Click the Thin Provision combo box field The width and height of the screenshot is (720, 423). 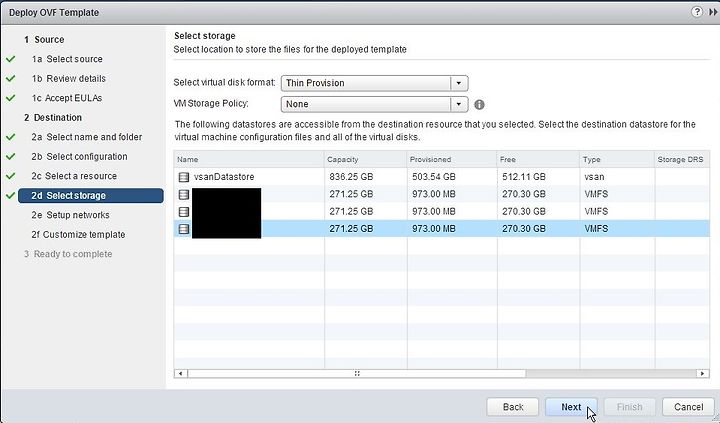tap(374, 83)
